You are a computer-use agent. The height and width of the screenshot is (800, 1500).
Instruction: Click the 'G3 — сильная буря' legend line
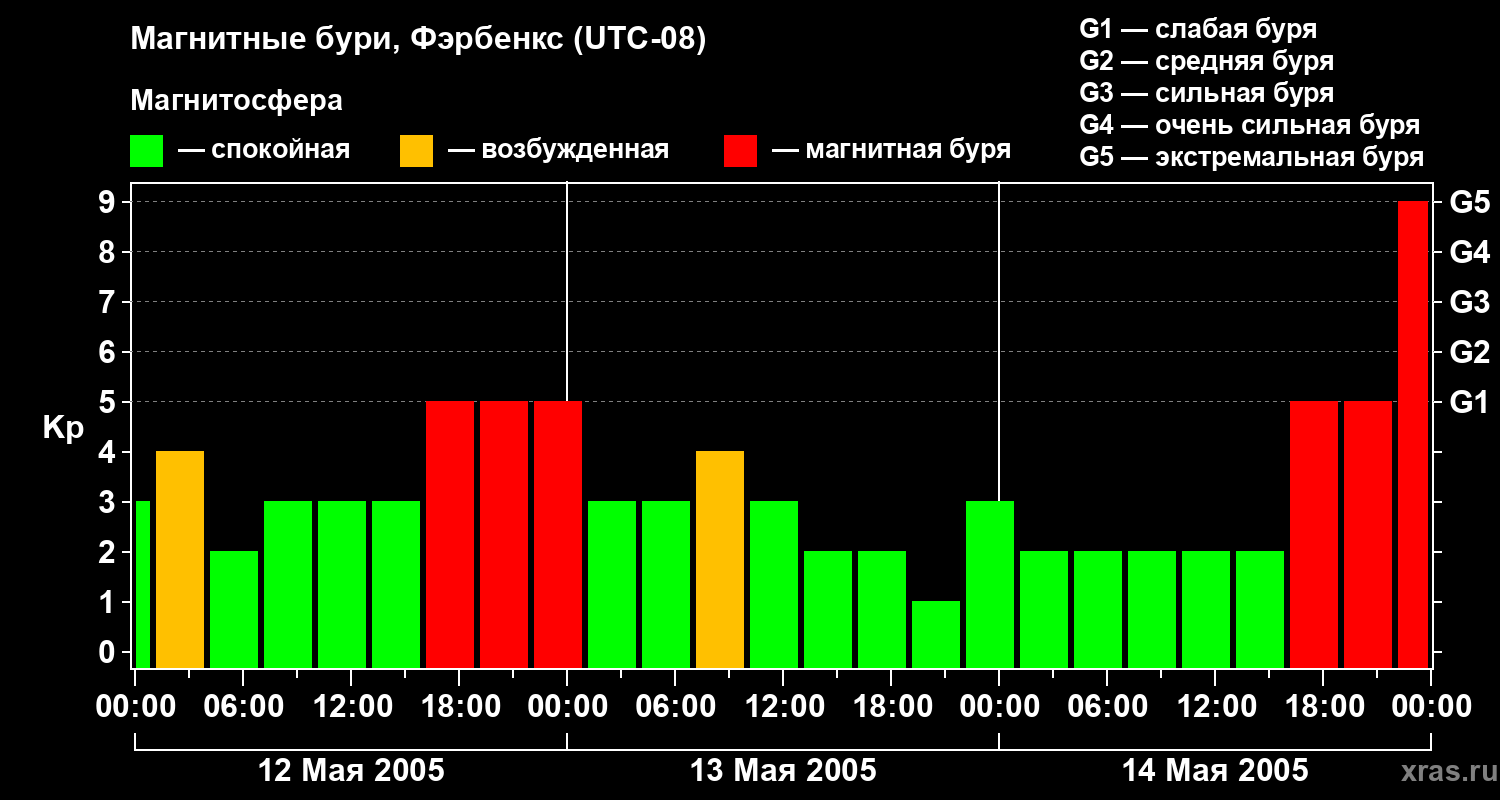point(1207,93)
